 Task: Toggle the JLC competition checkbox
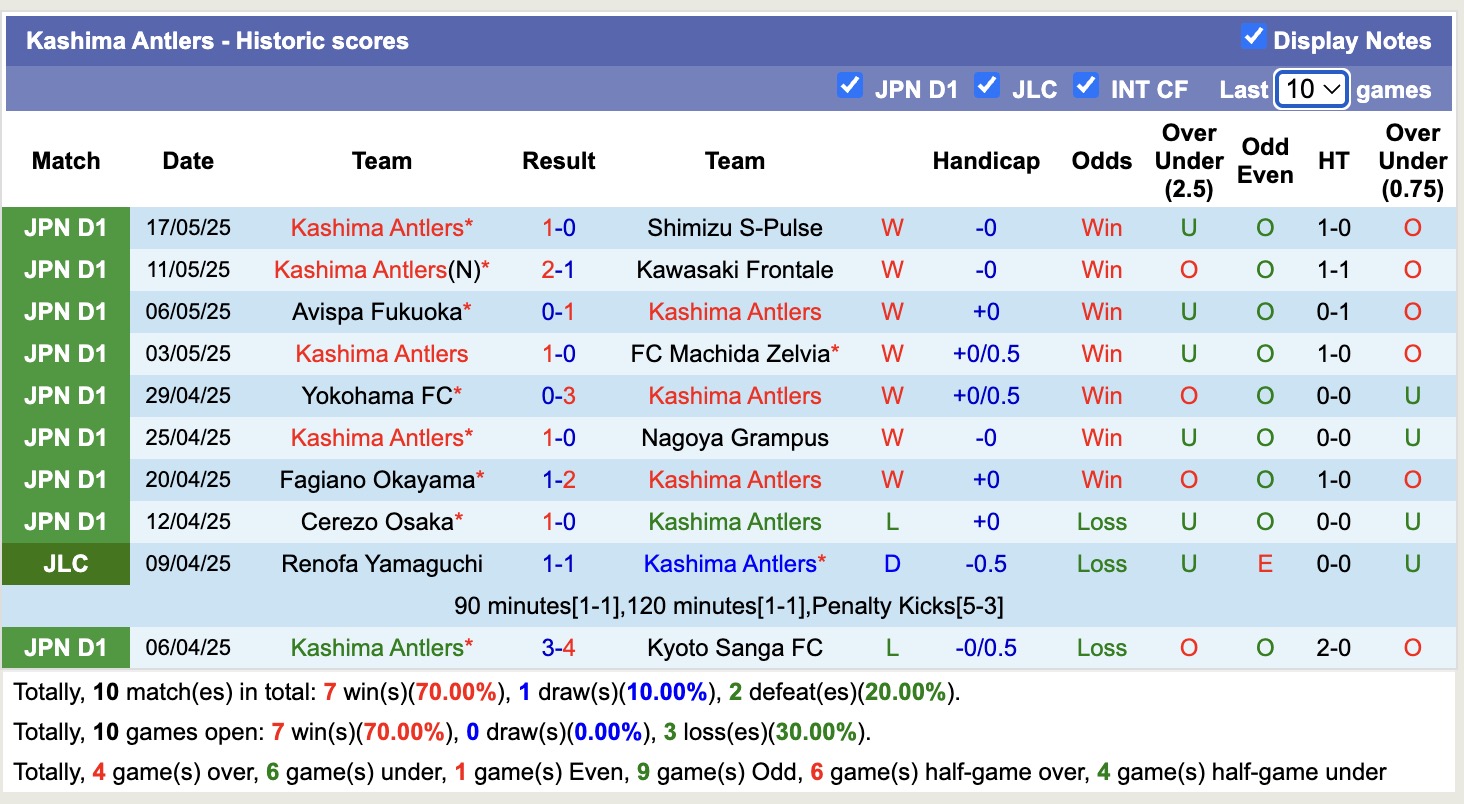tap(987, 87)
